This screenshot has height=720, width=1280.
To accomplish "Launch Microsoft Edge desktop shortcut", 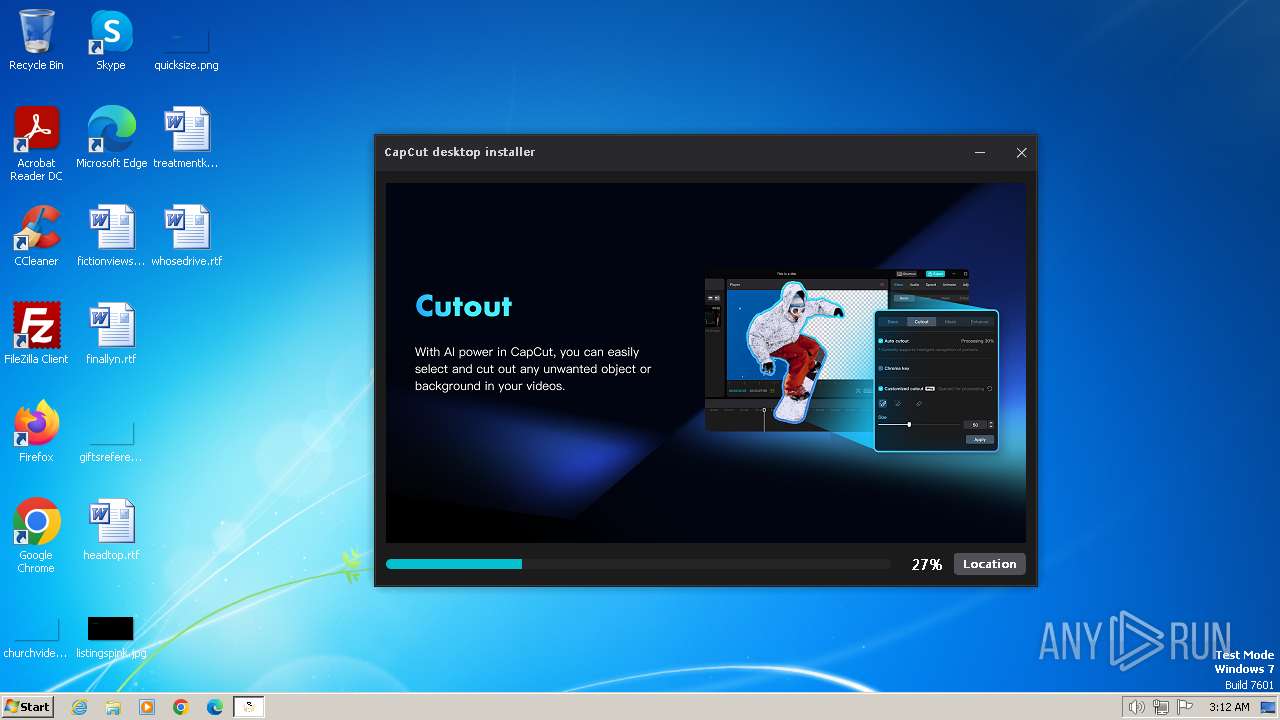I will click(111, 137).
